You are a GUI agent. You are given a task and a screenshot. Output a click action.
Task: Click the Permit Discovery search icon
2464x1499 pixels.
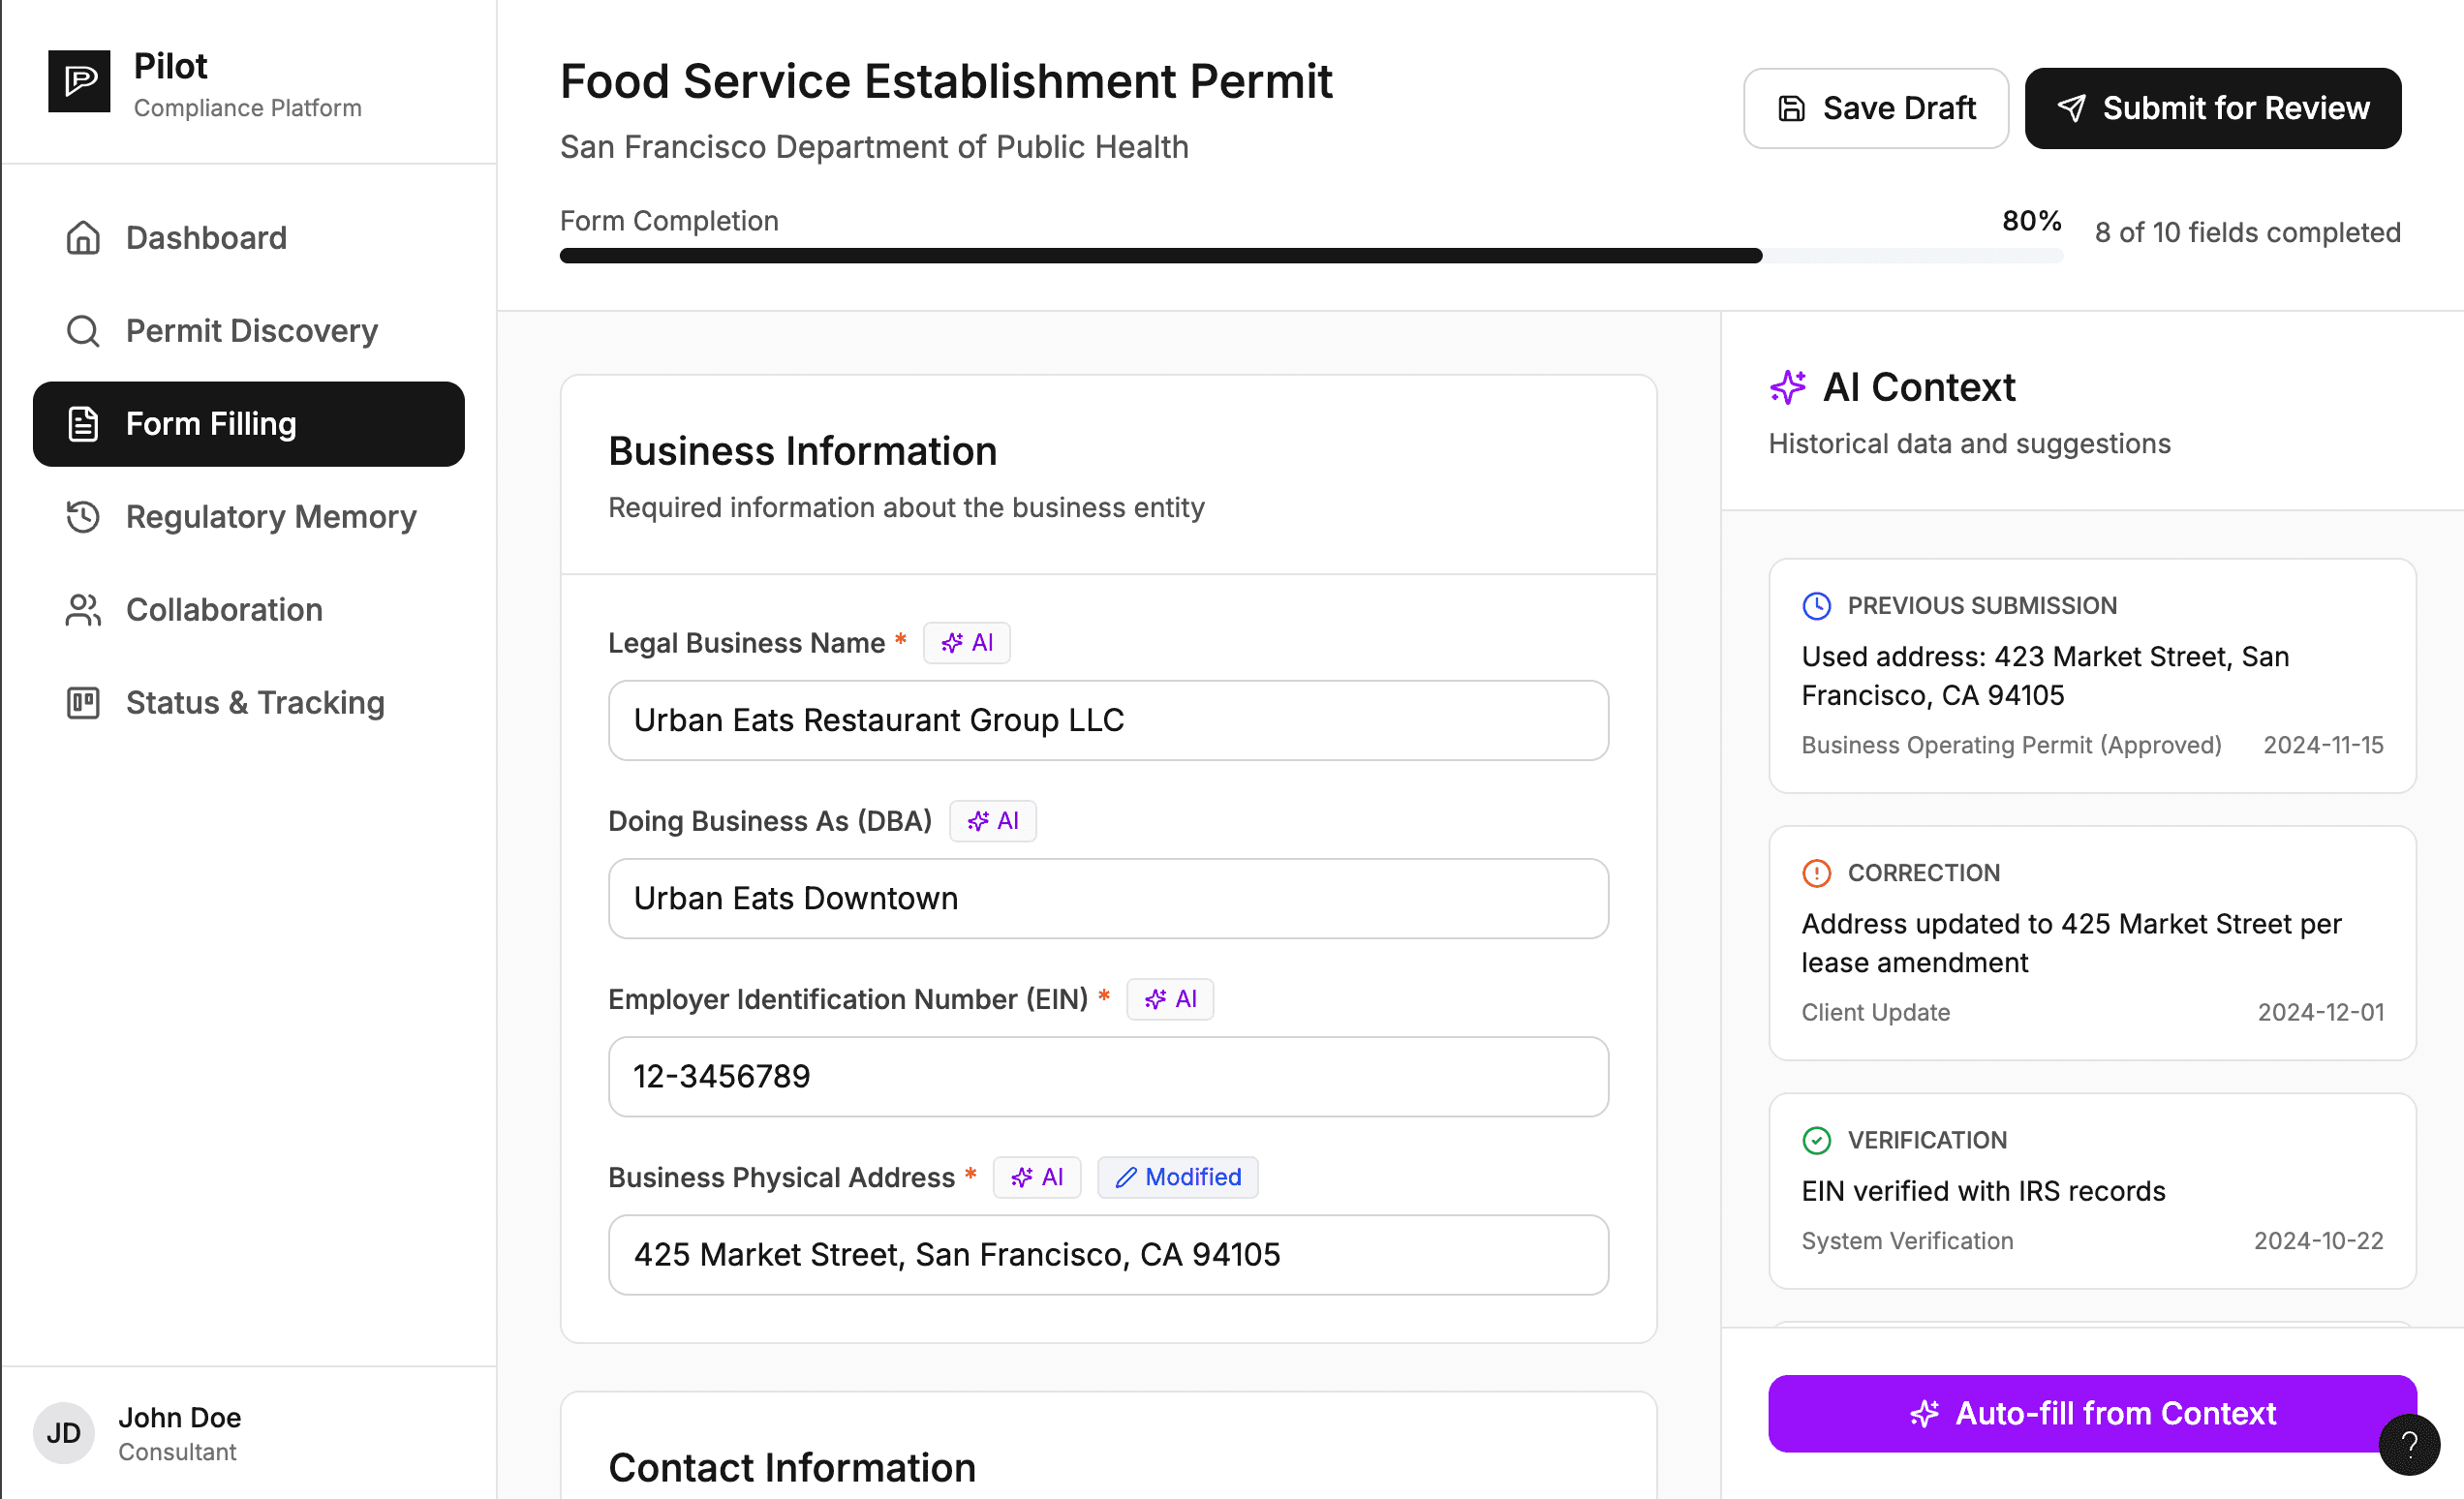point(83,330)
